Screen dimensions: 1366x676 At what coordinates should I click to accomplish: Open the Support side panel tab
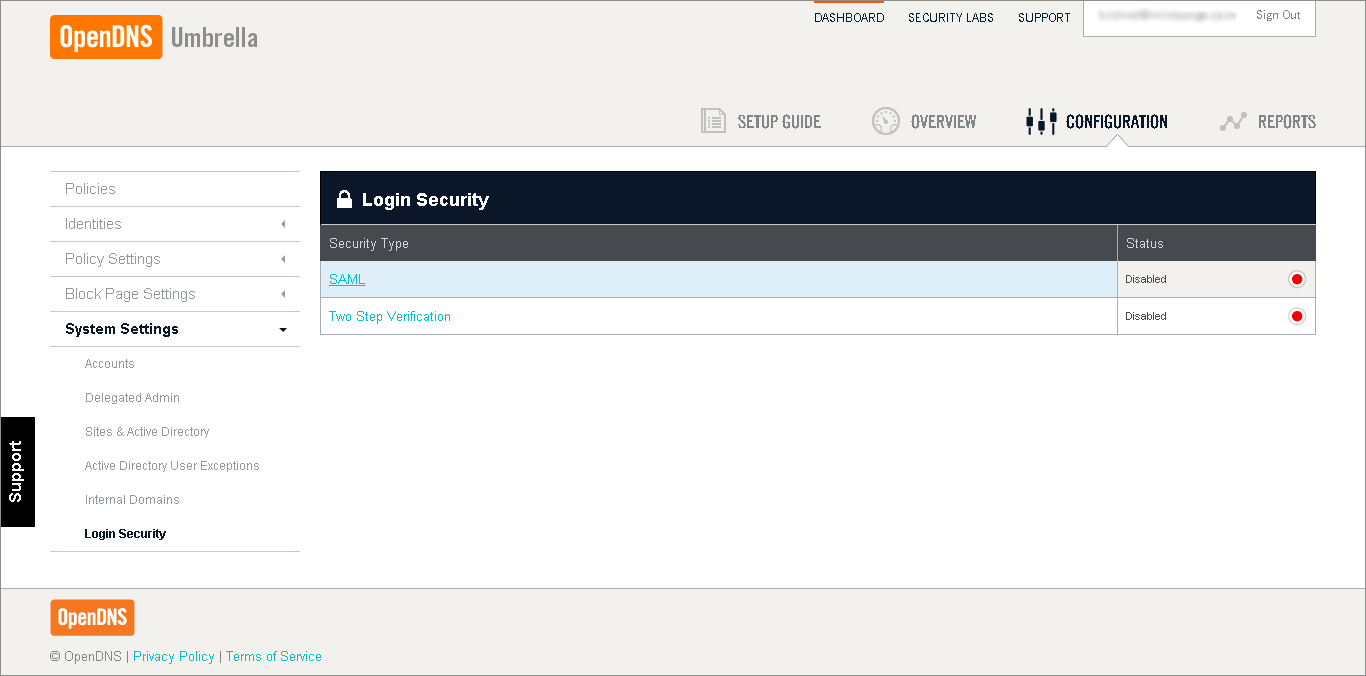point(17,471)
